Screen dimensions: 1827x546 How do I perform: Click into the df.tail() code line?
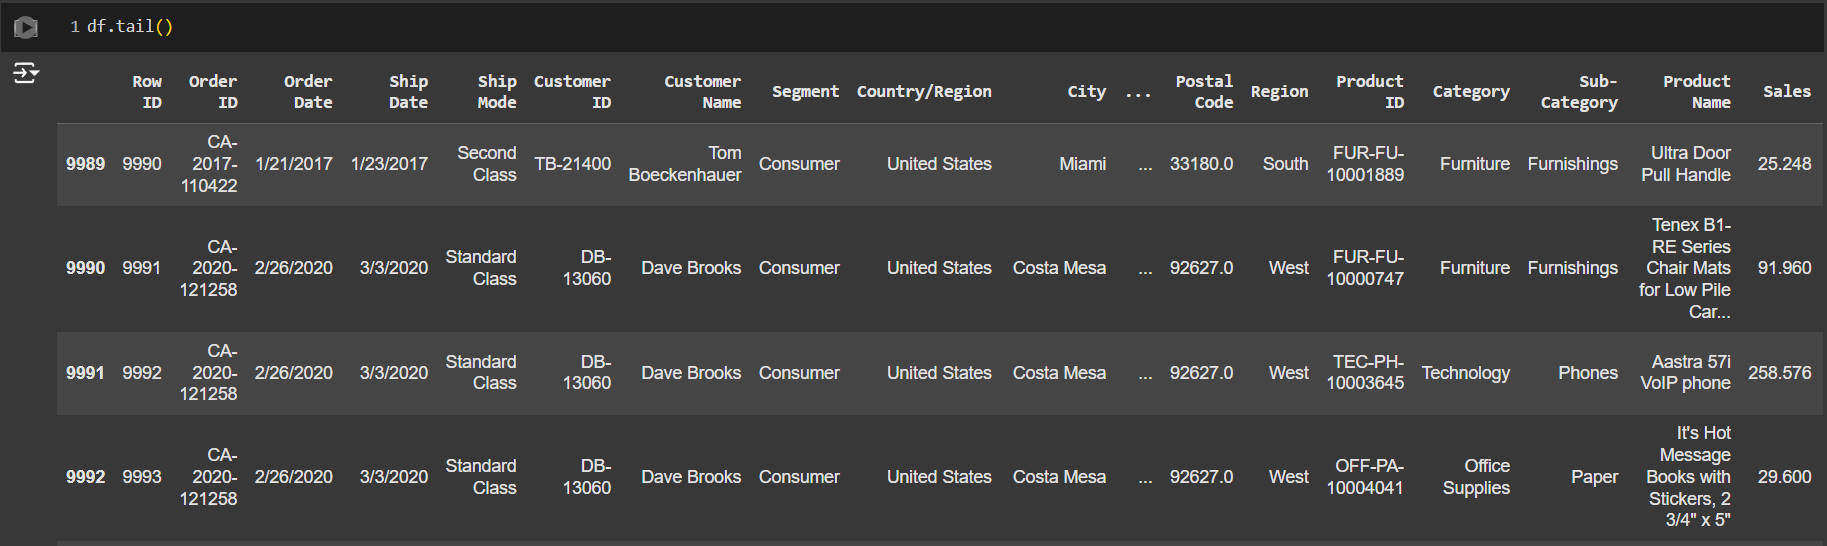130,27
